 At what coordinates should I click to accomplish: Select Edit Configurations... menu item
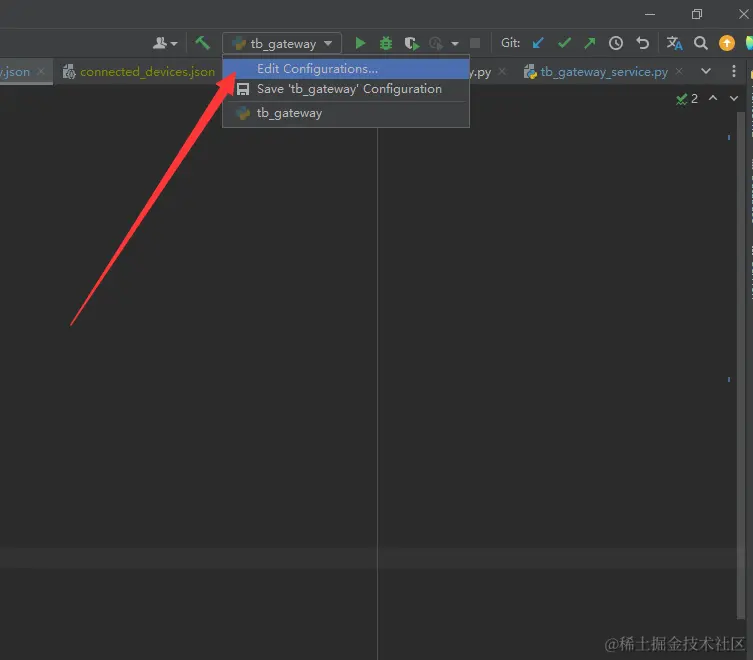point(346,69)
